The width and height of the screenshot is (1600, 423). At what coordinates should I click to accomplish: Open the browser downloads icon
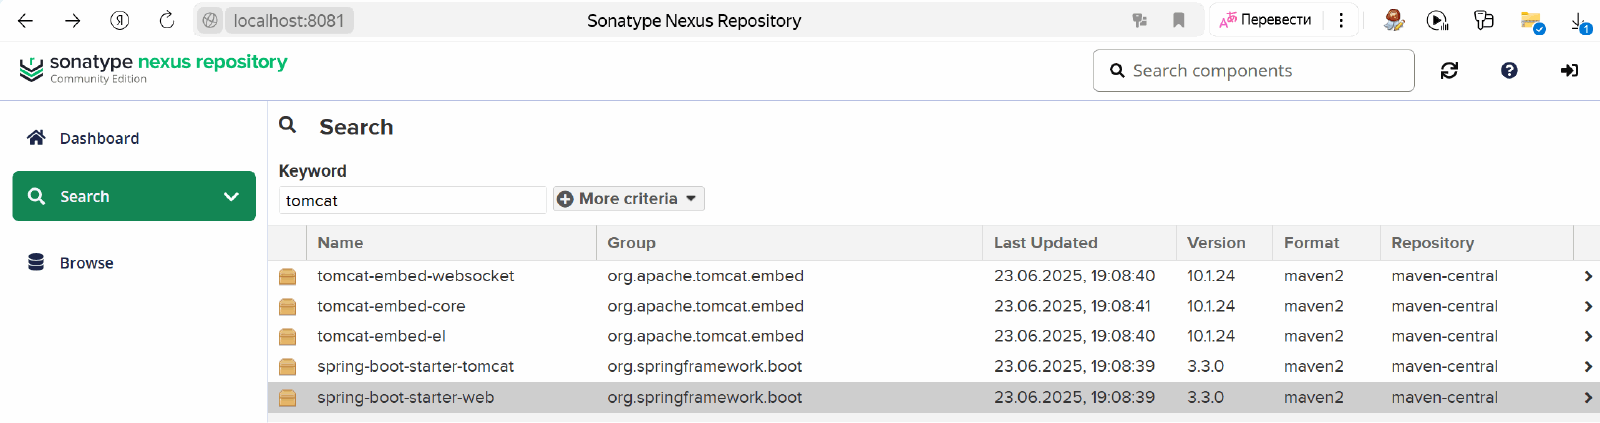(x=1579, y=21)
